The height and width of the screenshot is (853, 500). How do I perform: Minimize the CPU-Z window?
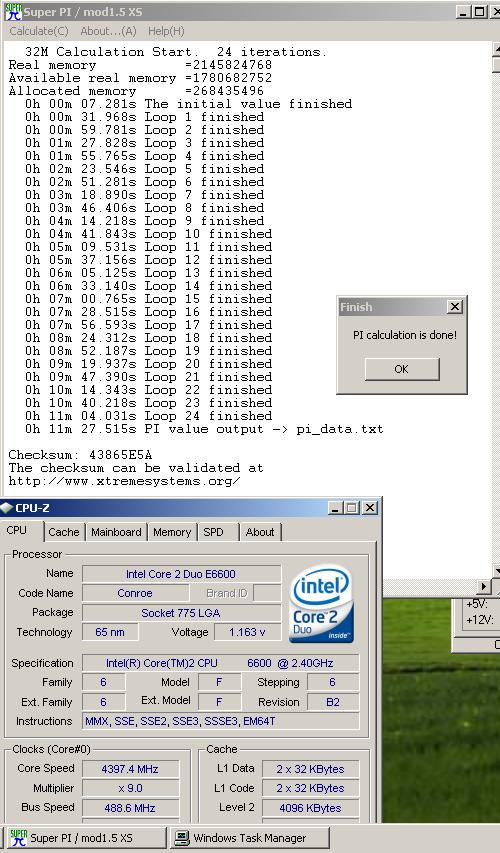[x=335, y=508]
